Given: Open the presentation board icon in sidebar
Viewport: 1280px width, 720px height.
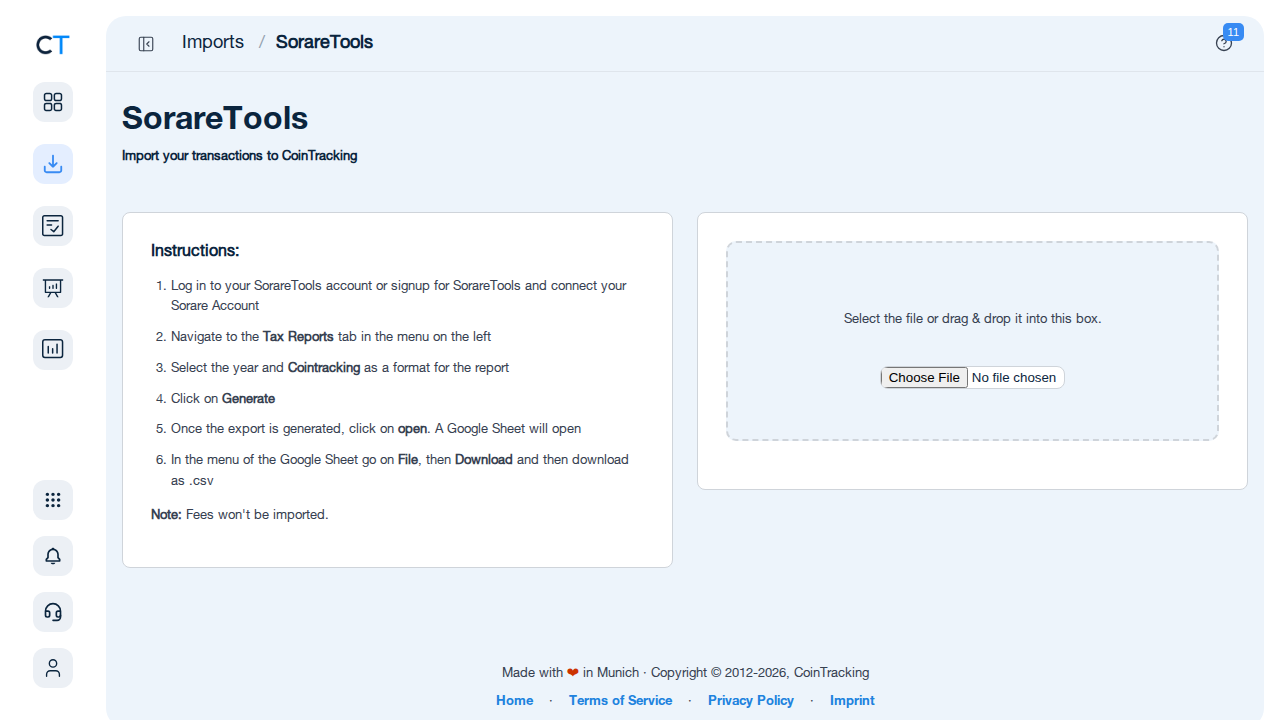Looking at the screenshot, I should 53,288.
